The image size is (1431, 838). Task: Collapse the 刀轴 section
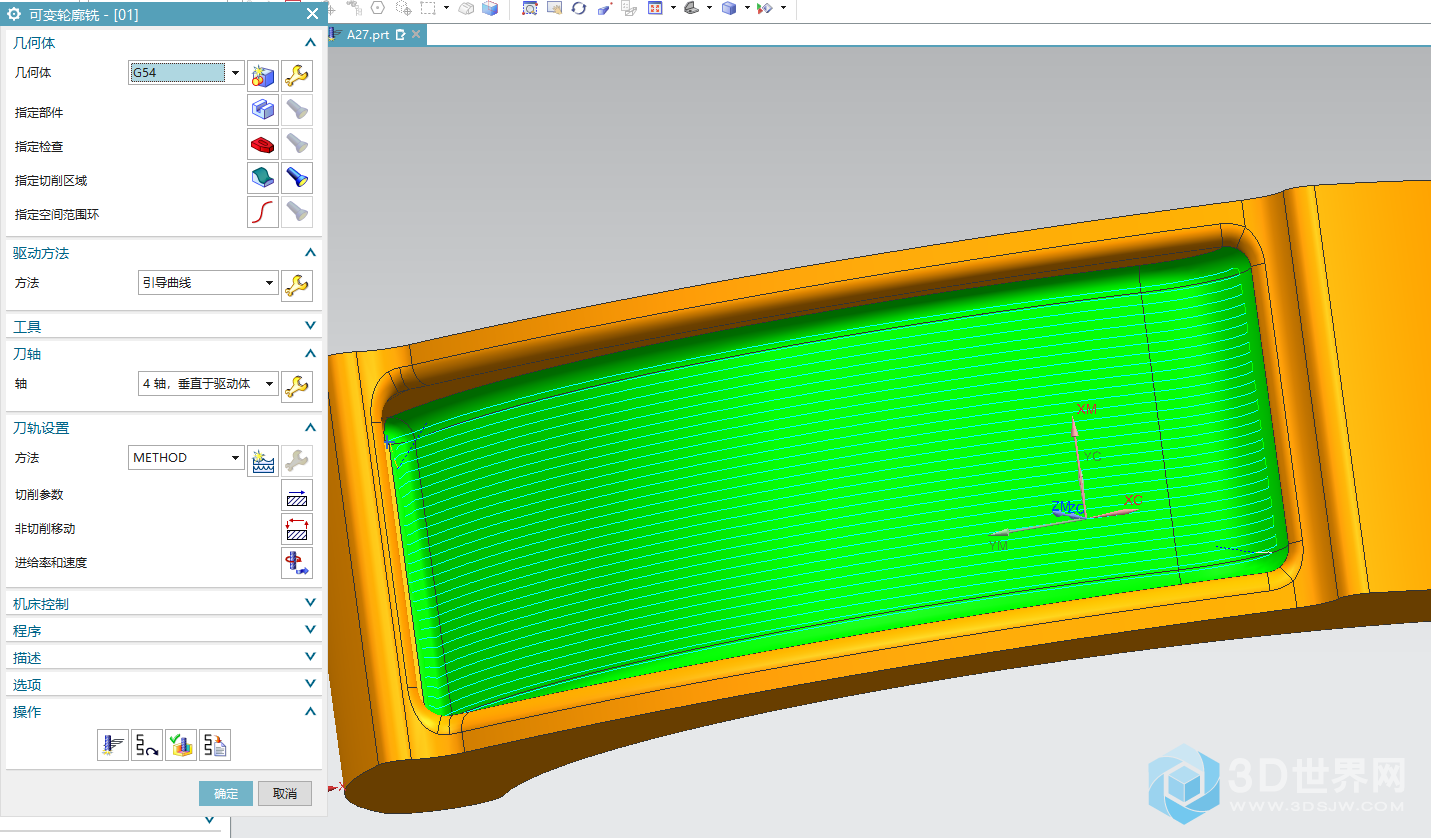coord(310,354)
